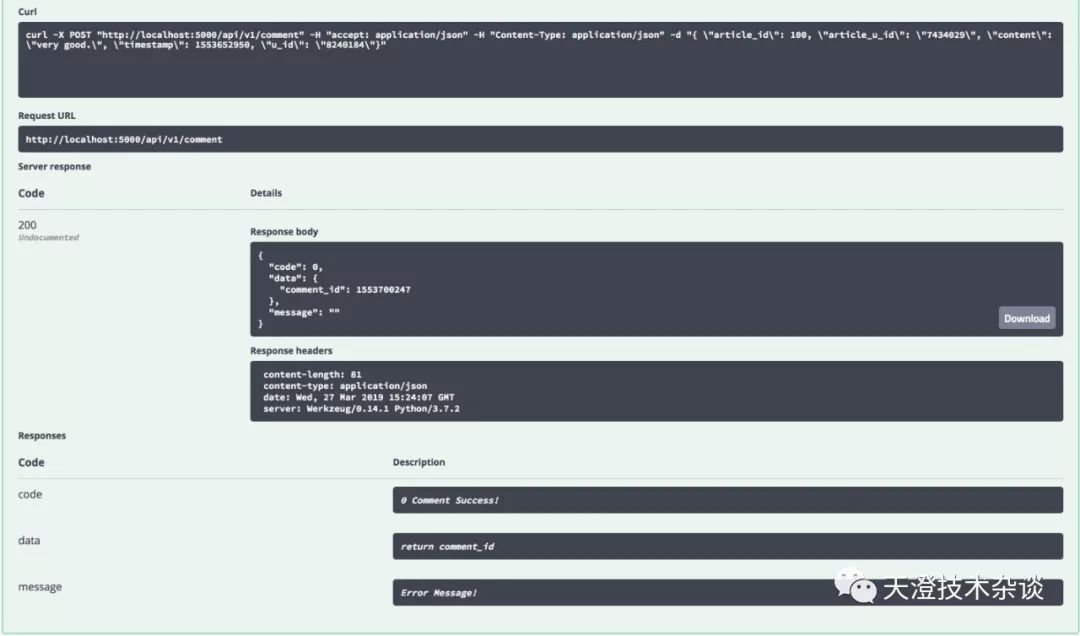1080x636 pixels.
Task: Click the '"message": ""' line in response body
Action: click(304, 313)
